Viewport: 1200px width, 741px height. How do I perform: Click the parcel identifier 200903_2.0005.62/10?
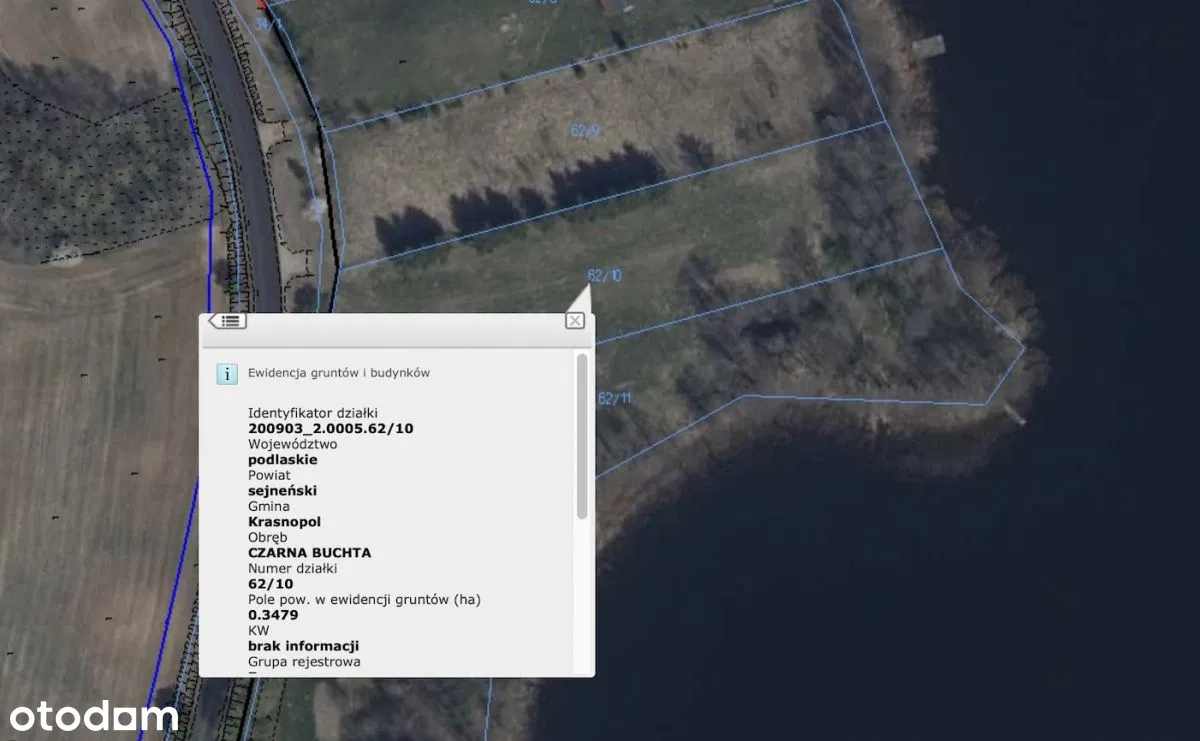click(x=330, y=428)
